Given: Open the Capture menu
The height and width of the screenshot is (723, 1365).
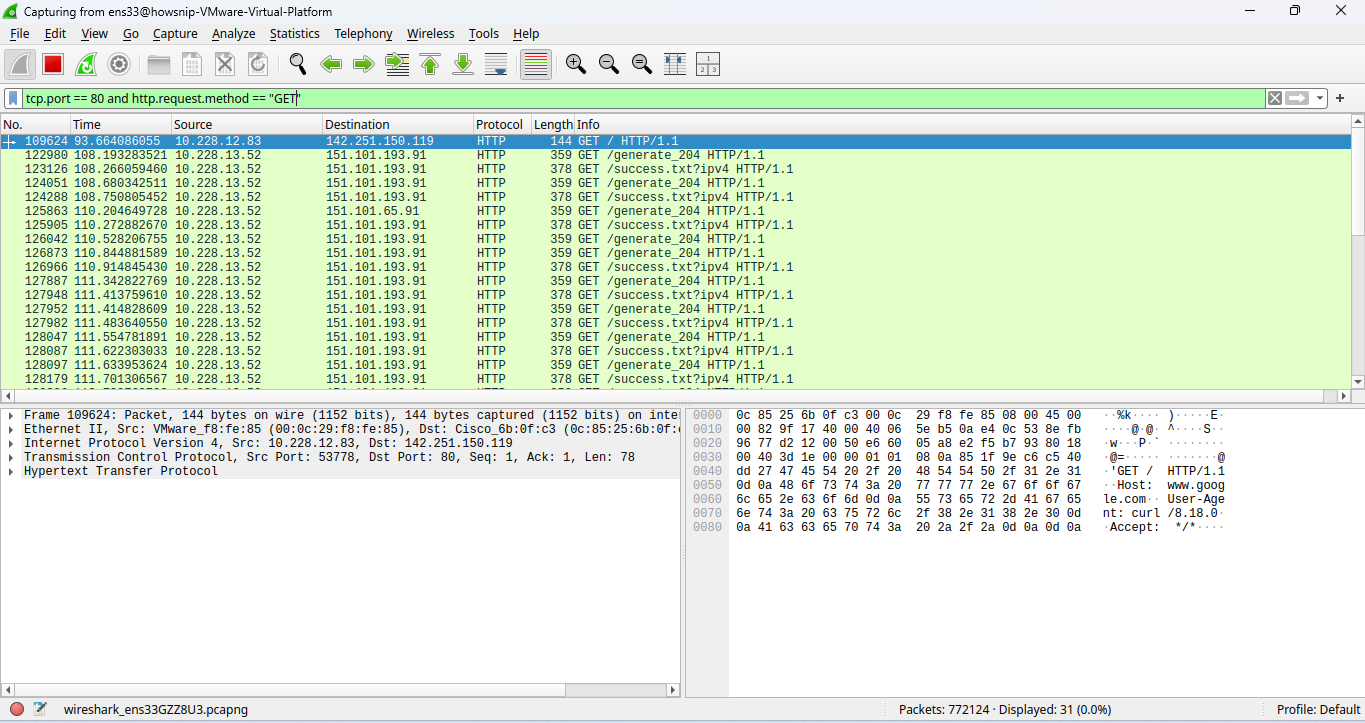Looking at the screenshot, I should tap(175, 33).
